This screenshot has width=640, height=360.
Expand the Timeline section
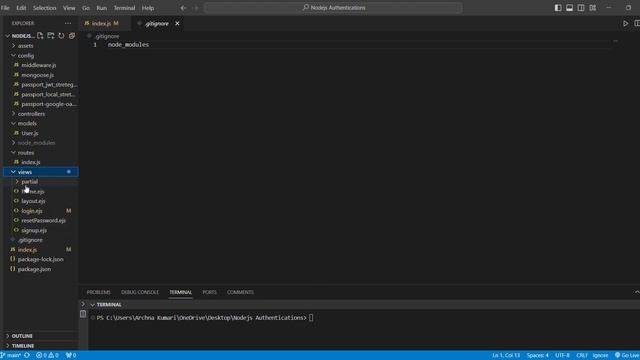point(23,346)
